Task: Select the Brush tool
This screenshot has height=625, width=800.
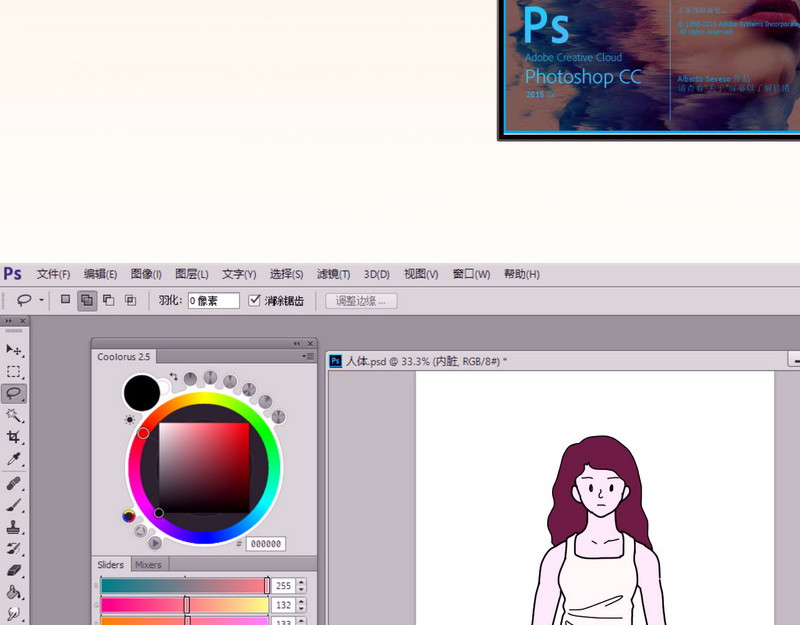Action: point(14,505)
